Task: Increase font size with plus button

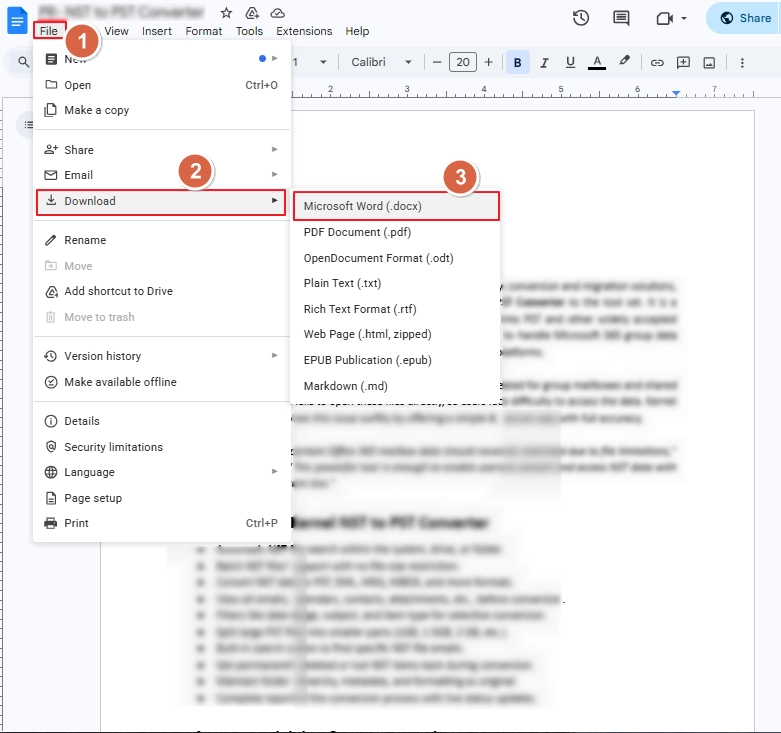Action: (x=489, y=62)
